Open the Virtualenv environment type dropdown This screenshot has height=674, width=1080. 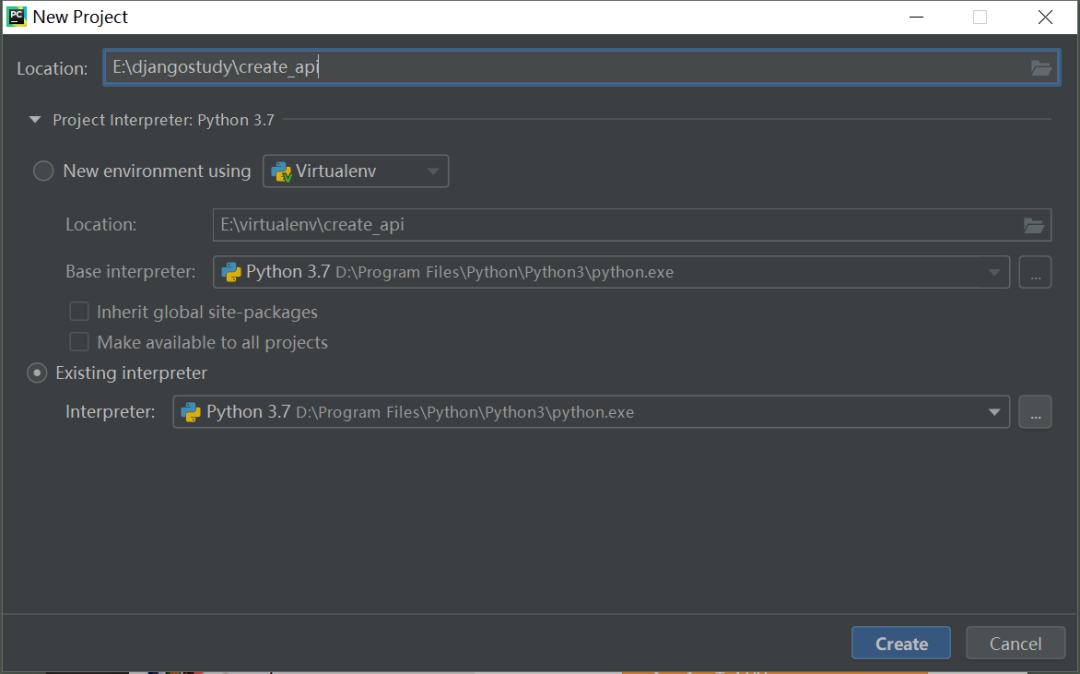point(355,171)
